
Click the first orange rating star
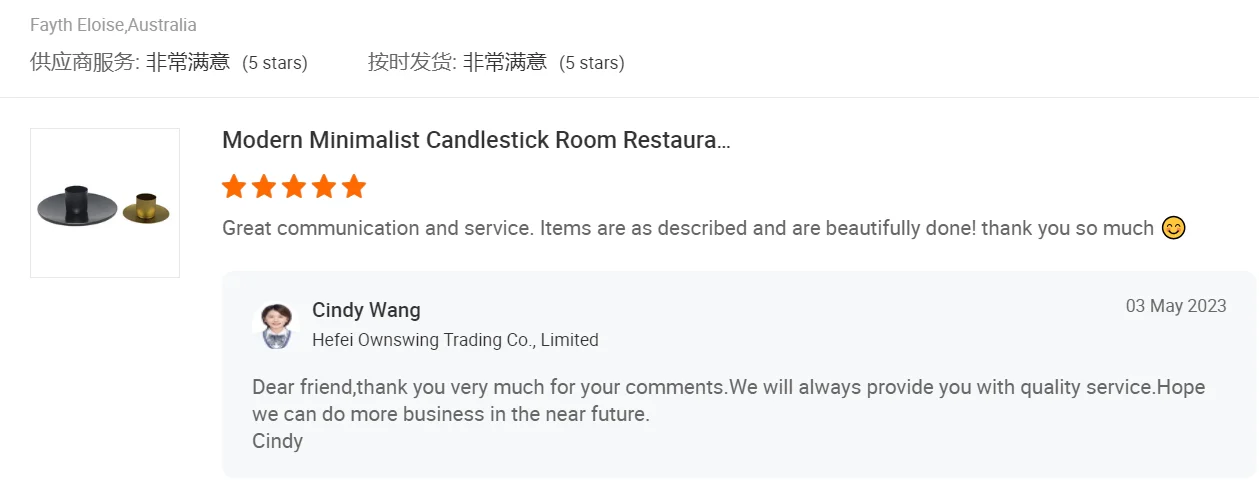tap(234, 187)
